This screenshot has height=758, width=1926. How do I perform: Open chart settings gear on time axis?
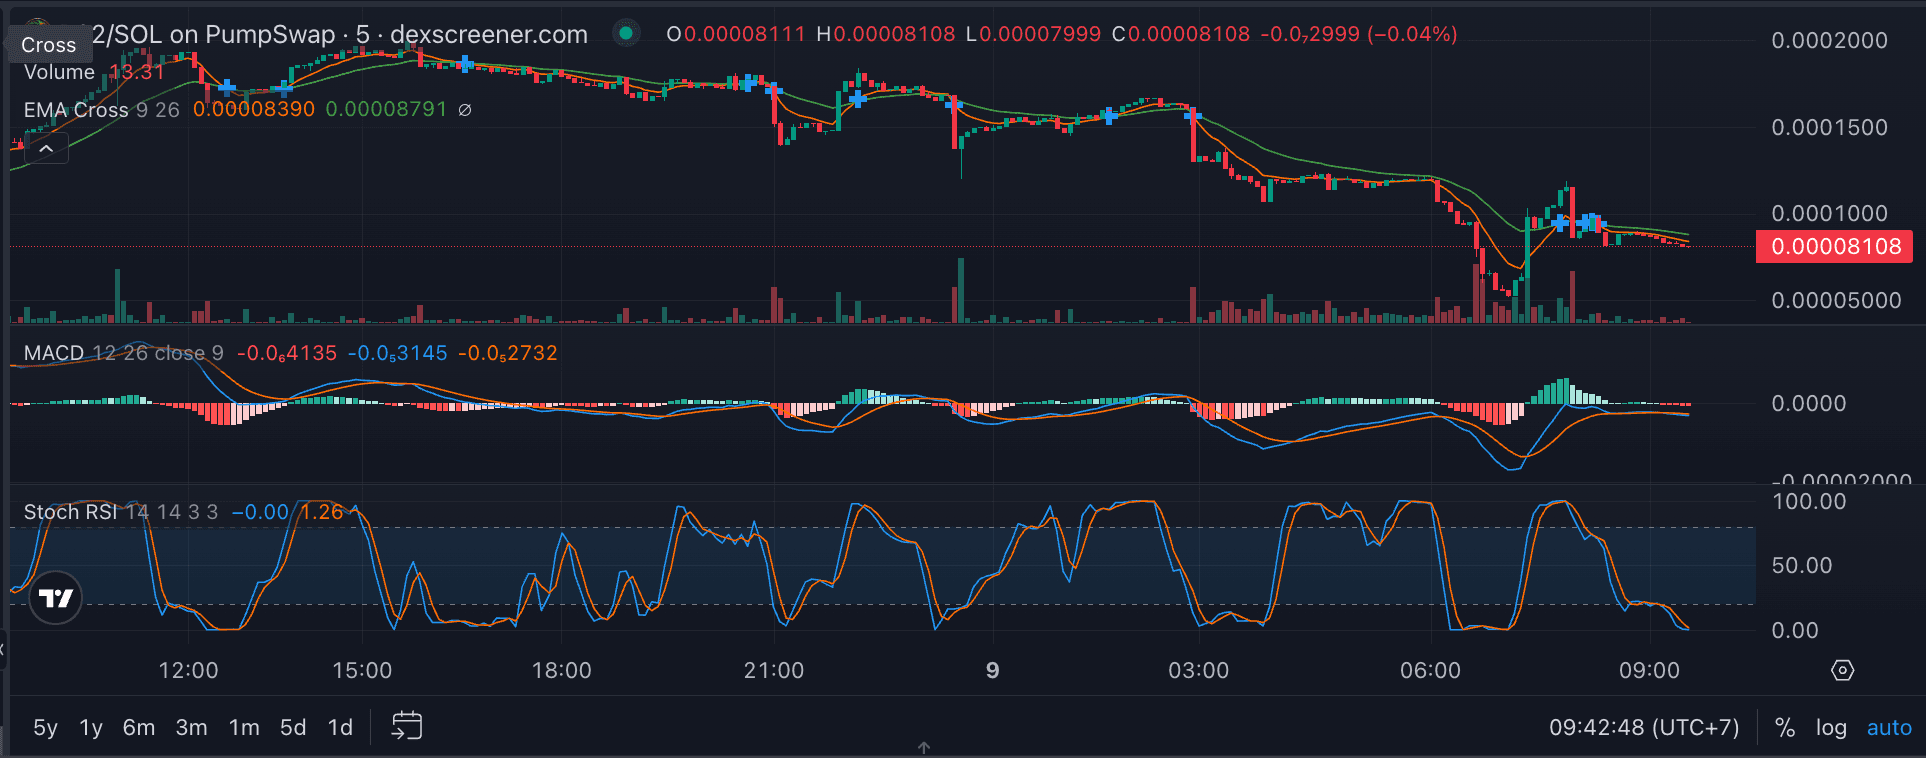point(1842,670)
